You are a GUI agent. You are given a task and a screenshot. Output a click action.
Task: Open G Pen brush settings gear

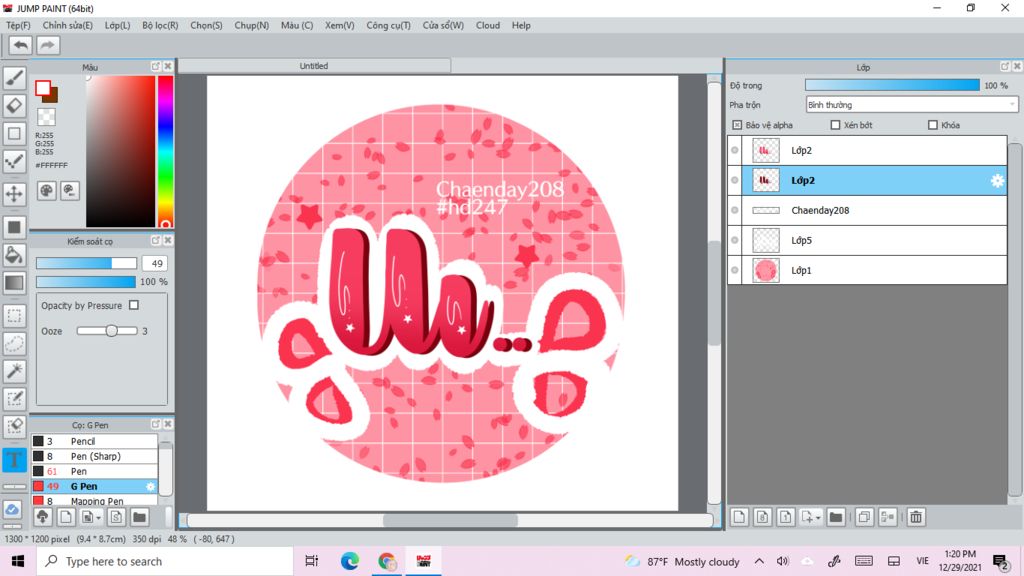(x=150, y=487)
